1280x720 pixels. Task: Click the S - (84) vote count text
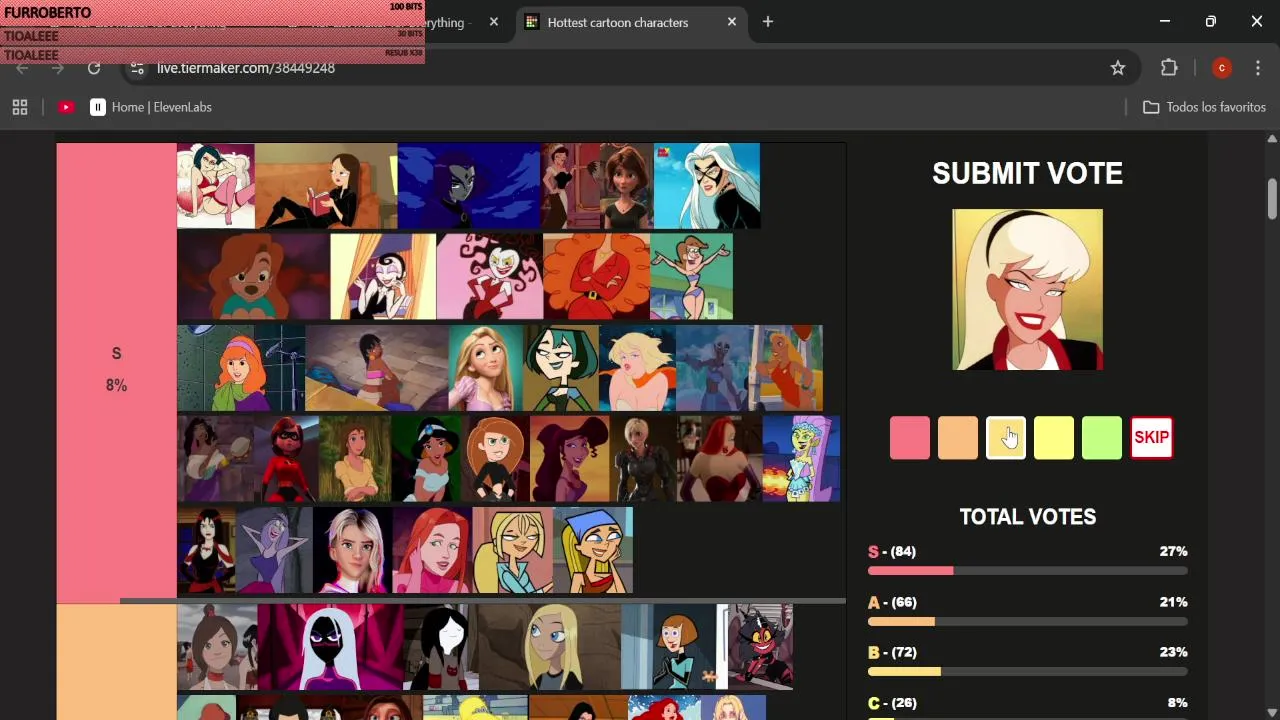[892, 551]
